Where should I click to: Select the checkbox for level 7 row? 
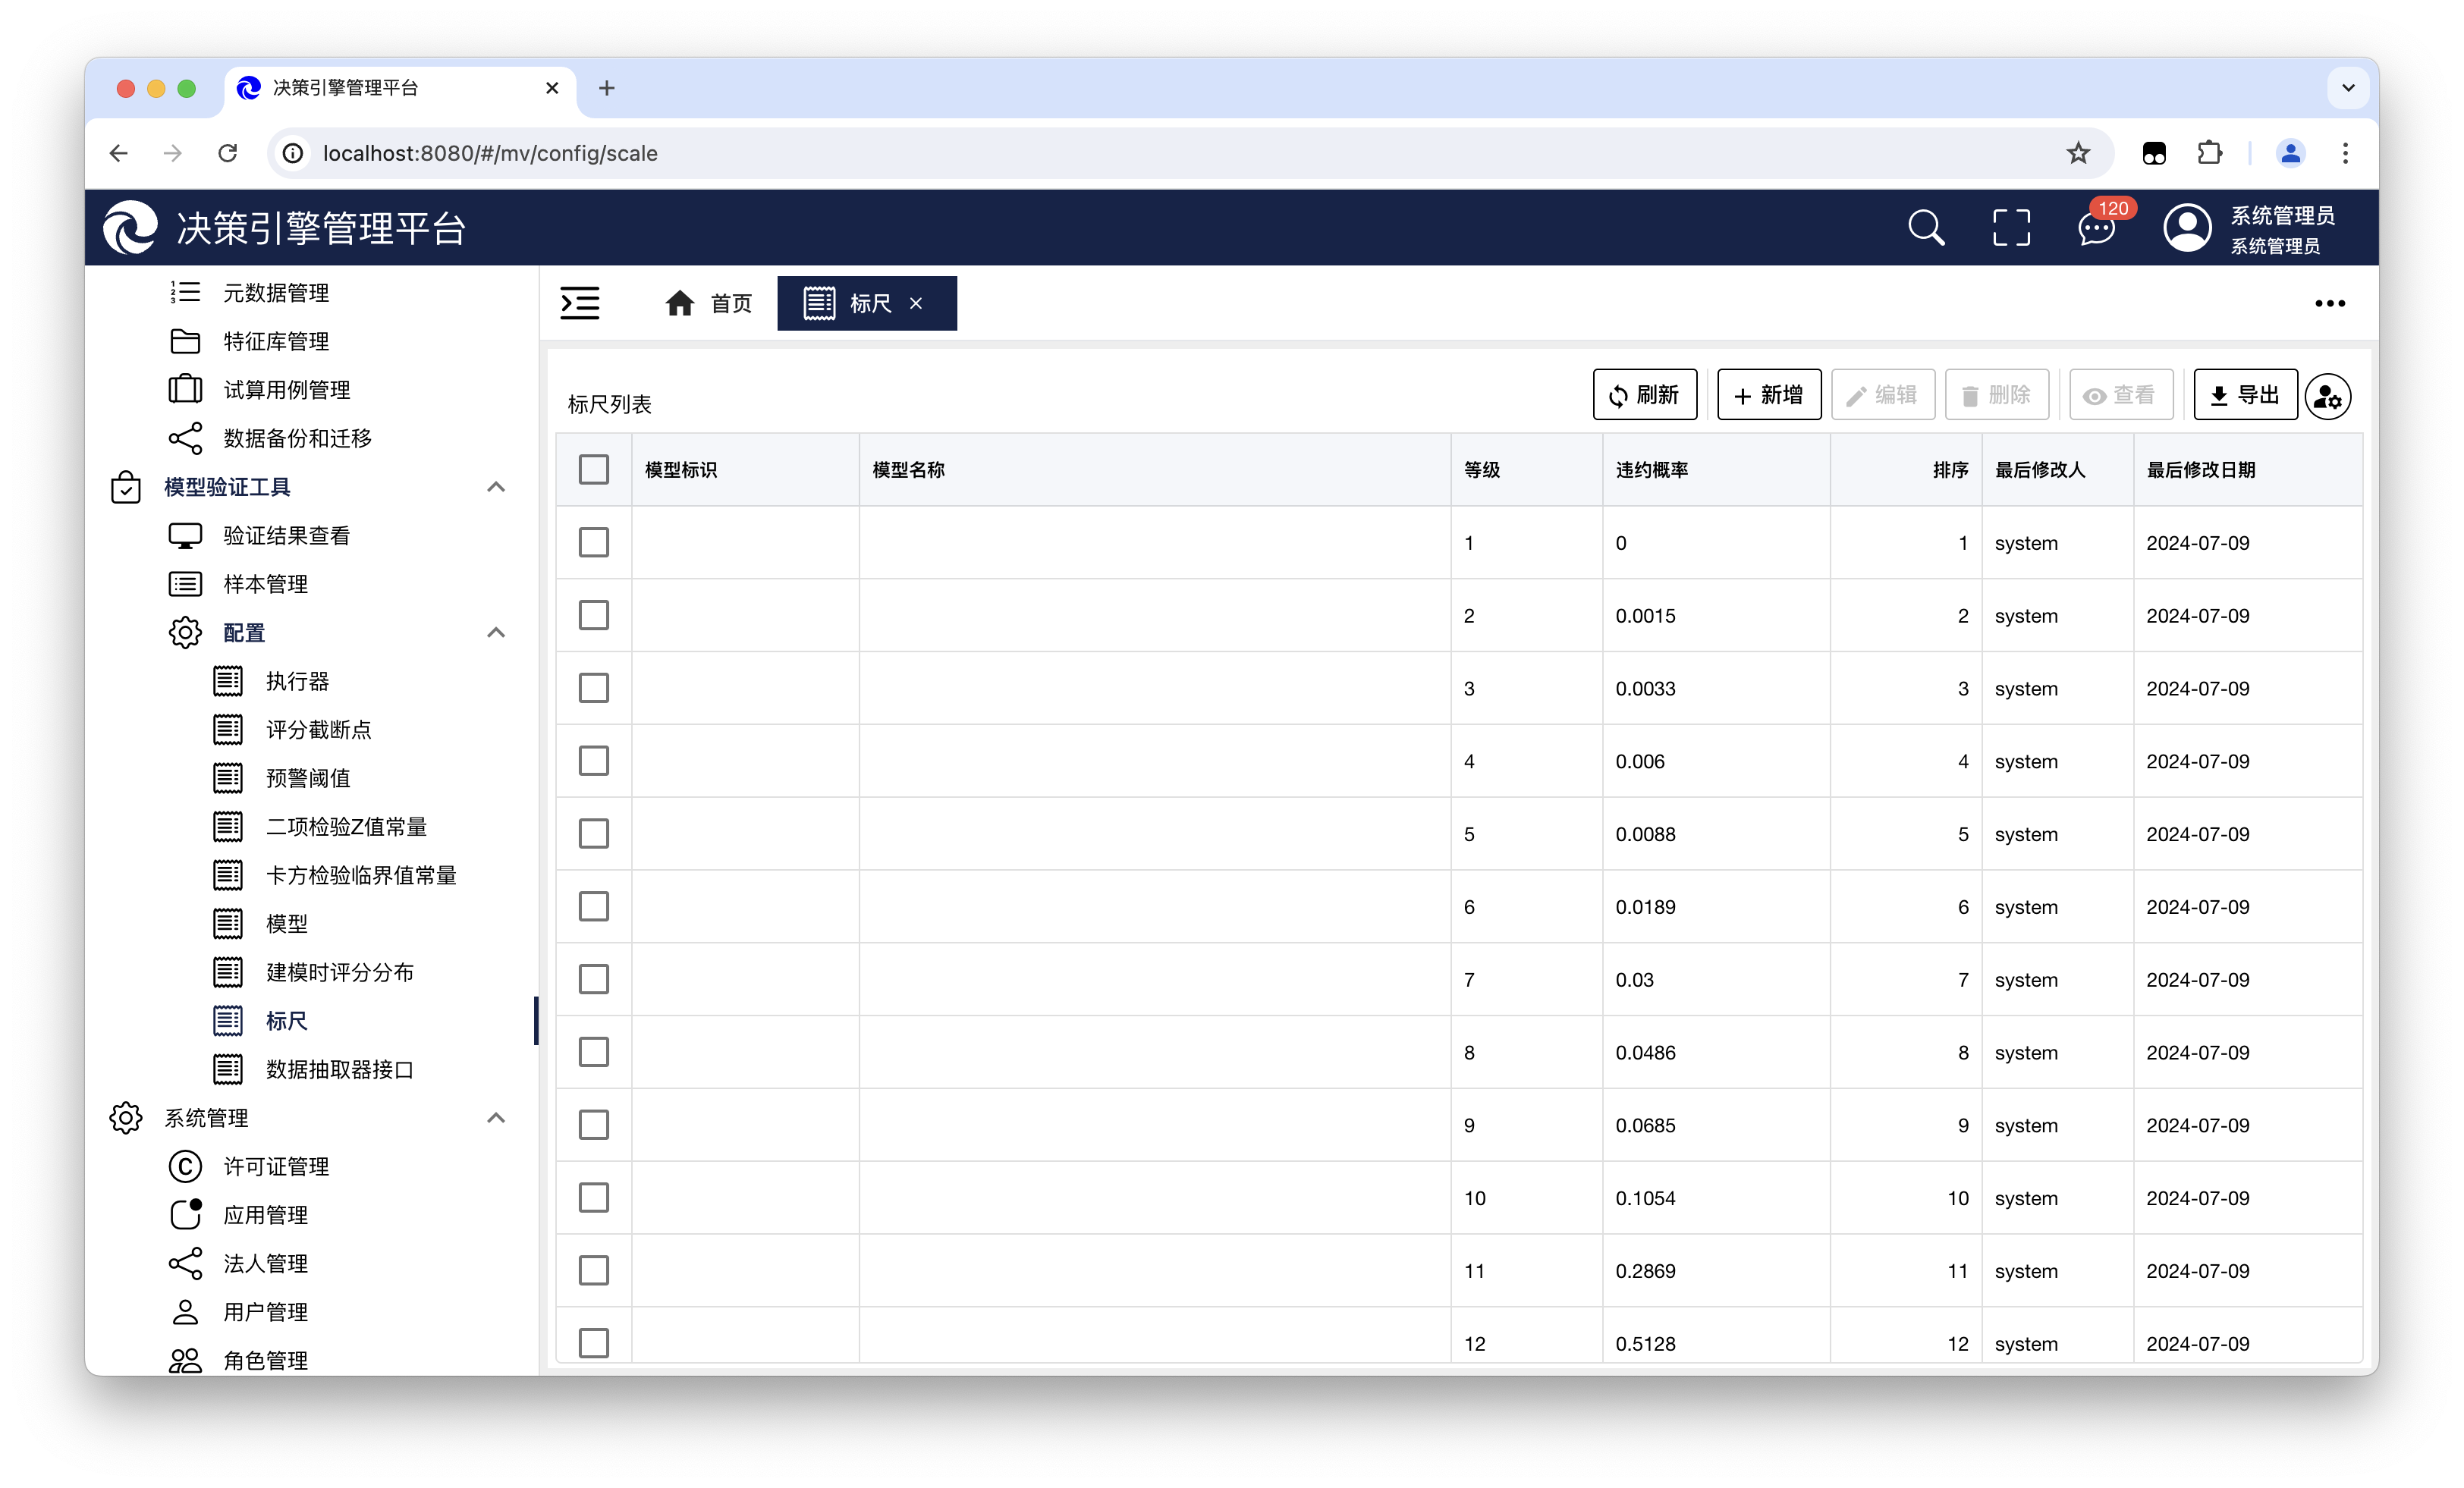point(594,979)
